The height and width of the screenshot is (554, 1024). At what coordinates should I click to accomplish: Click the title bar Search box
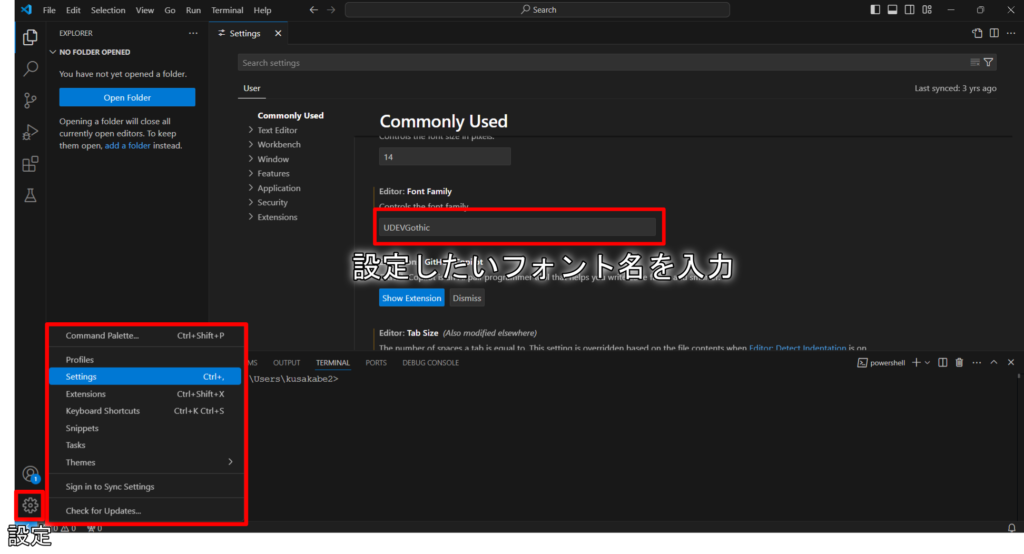tap(537, 10)
